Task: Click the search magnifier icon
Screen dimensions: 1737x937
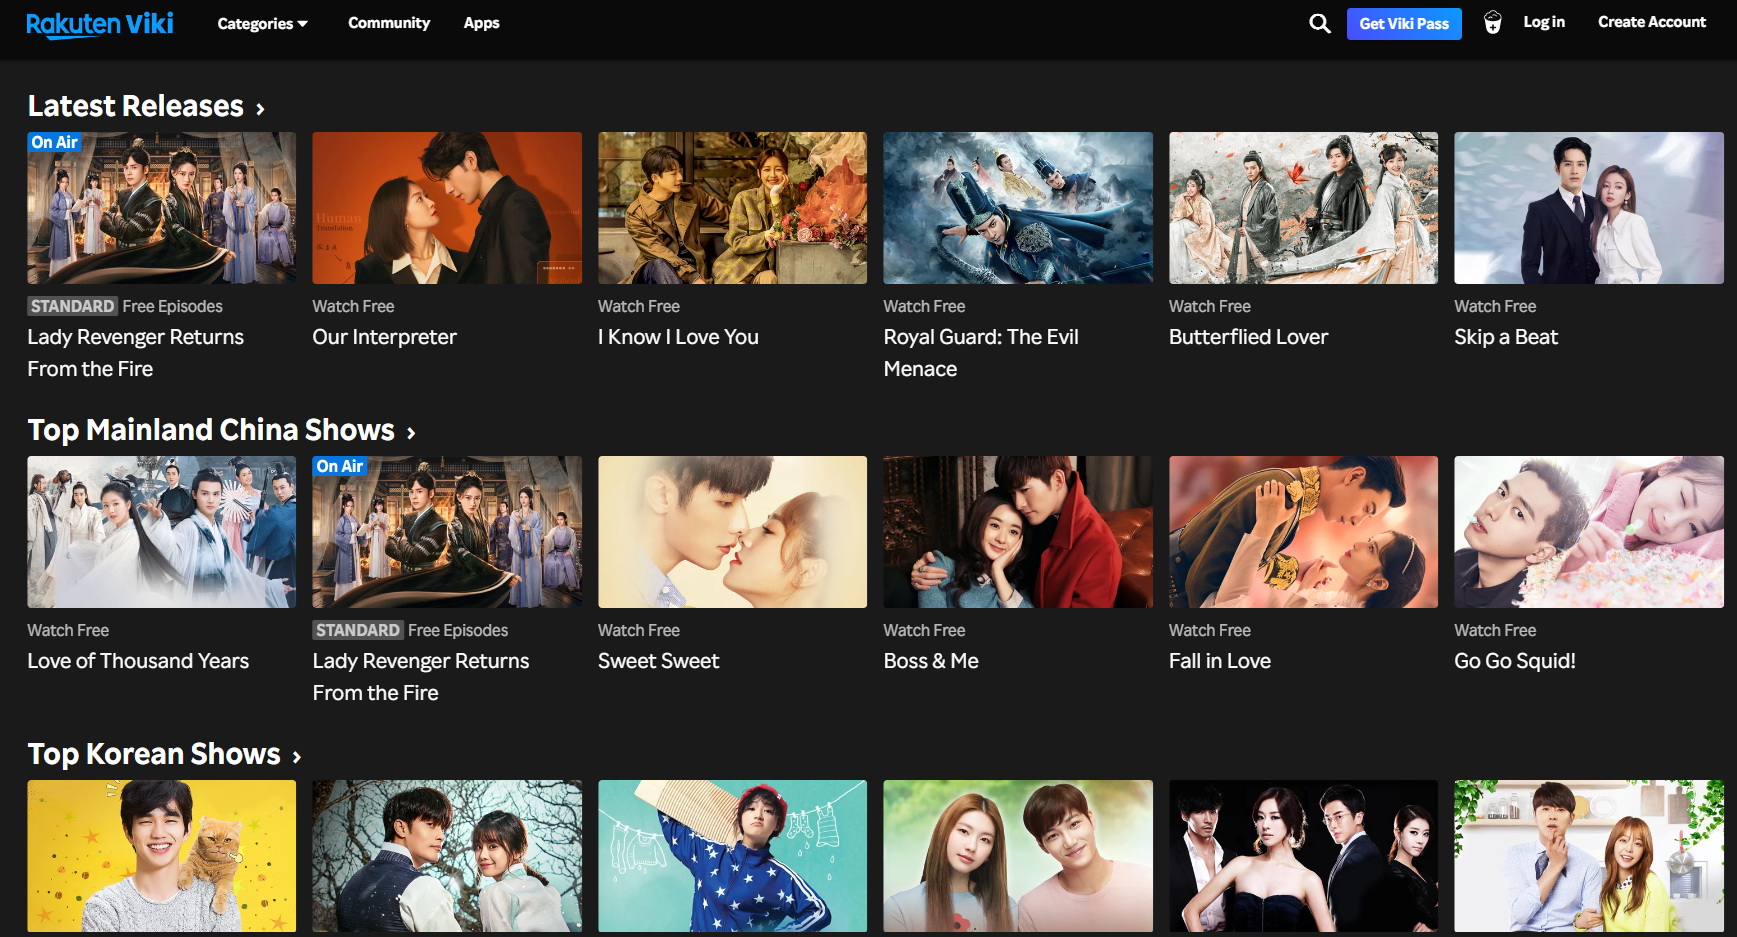Action: point(1319,23)
